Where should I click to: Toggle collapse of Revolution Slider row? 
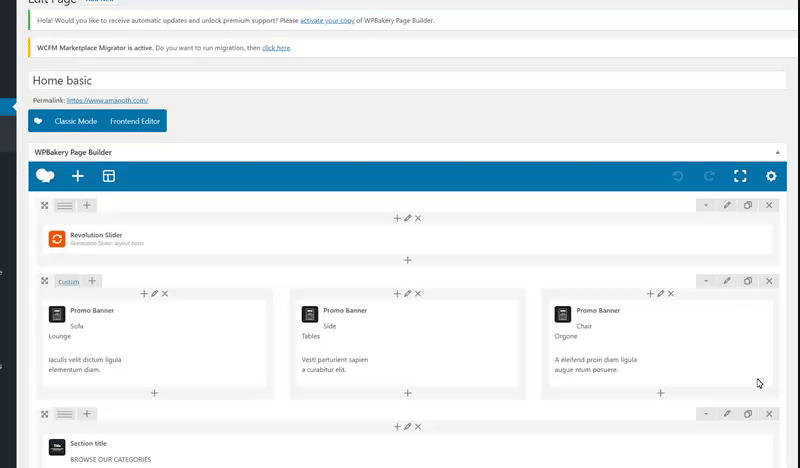click(706, 205)
